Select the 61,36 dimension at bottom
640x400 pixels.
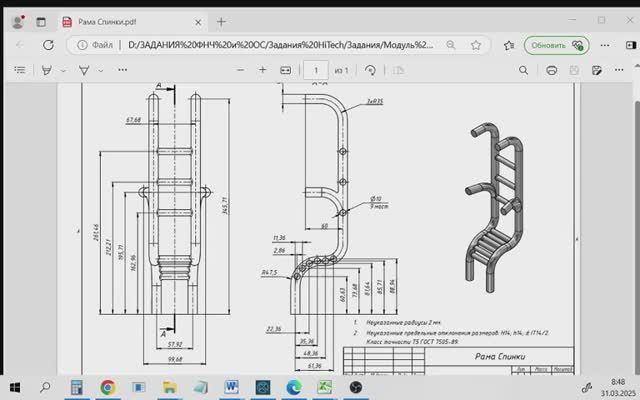pos(314,366)
